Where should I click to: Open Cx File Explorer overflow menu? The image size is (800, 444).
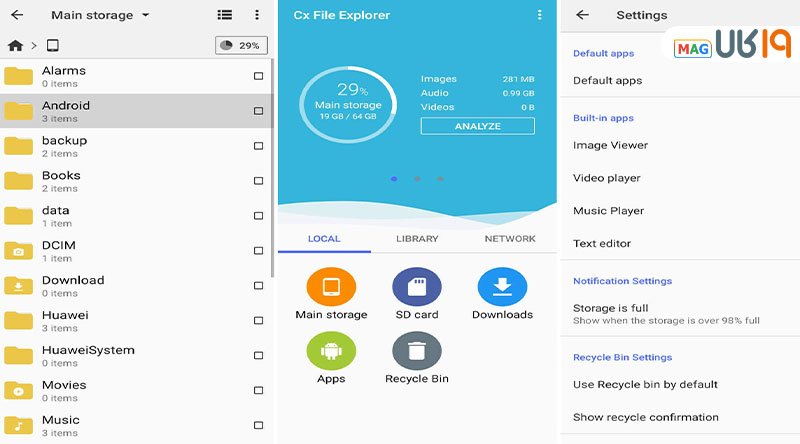pyautogui.click(x=539, y=15)
